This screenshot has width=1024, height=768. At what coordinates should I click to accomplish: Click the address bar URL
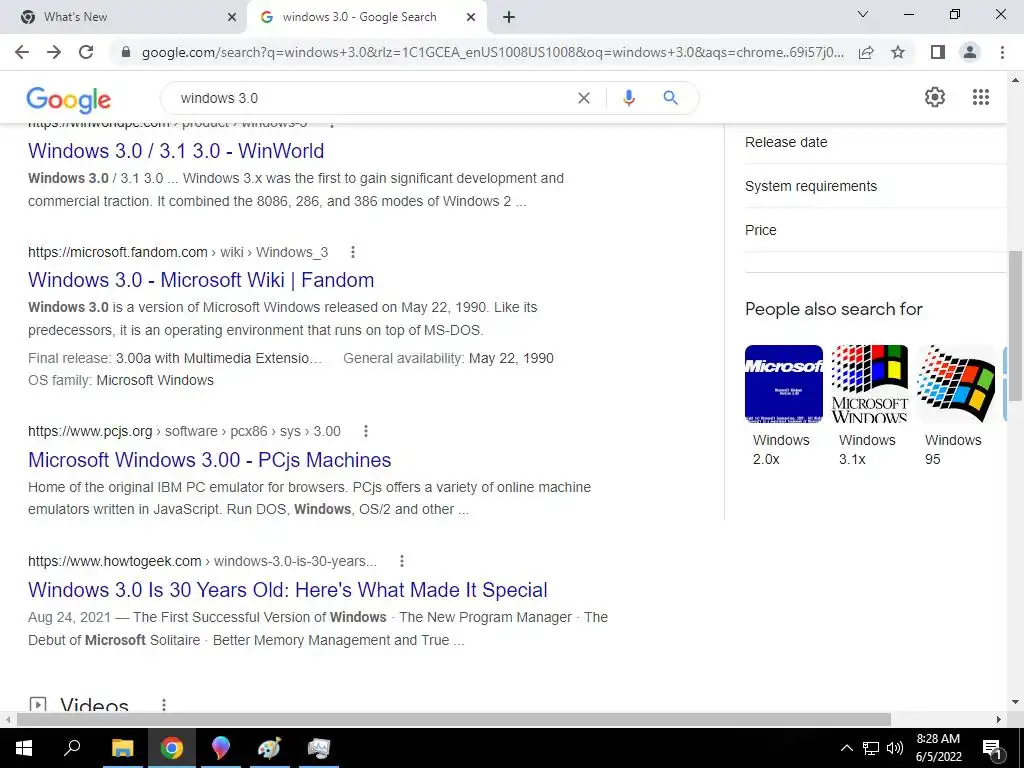click(492, 52)
